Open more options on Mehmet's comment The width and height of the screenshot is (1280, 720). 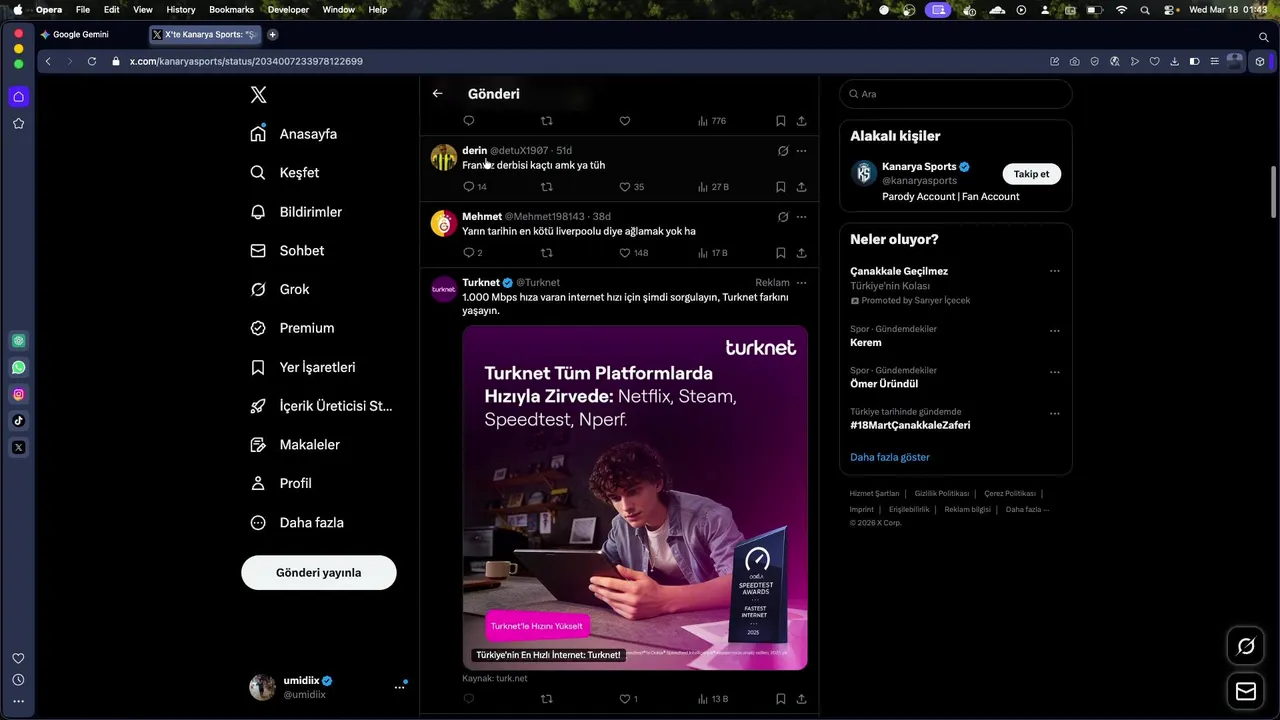[801, 217]
